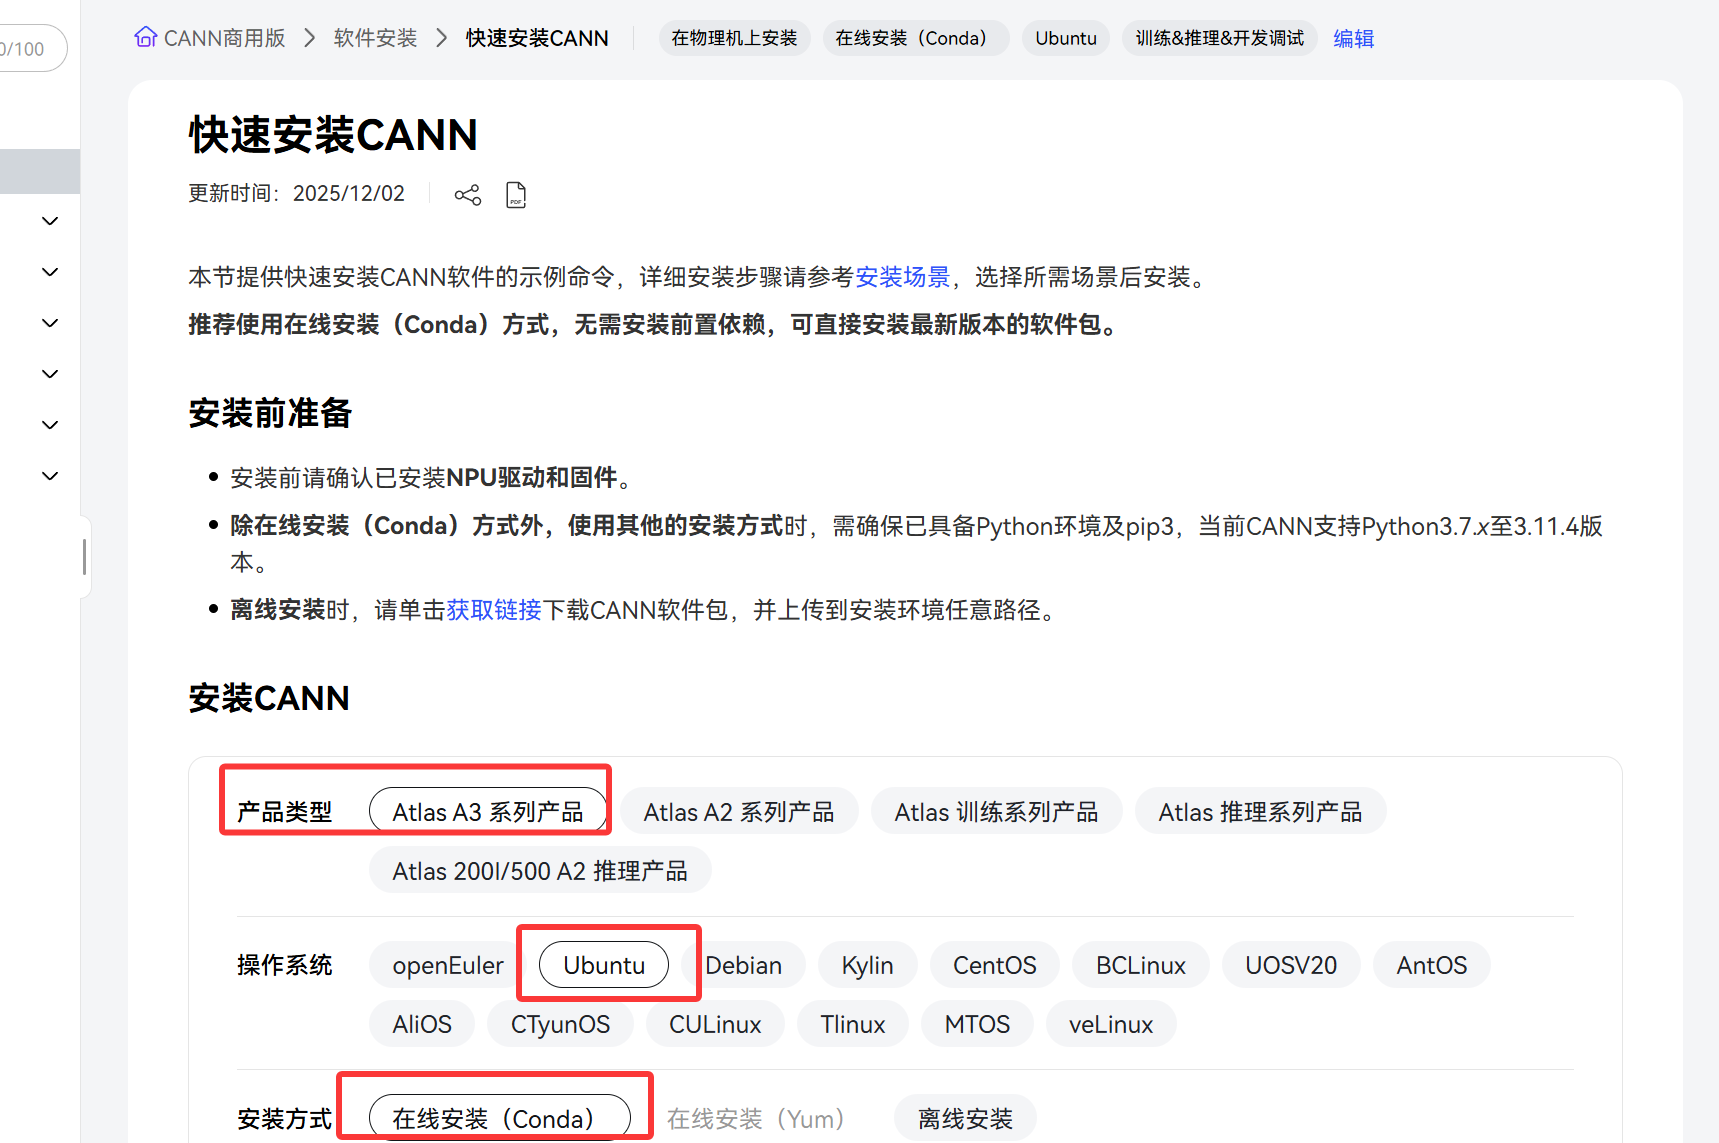Expand the fifth sidebar chevron

click(x=50, y=425)
